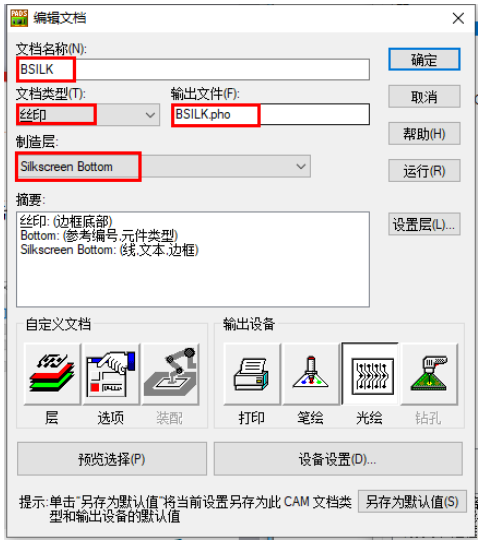Select the 打印 (Print) output device
Viewport: 484px width, 546px height.
tap(252, 374)
